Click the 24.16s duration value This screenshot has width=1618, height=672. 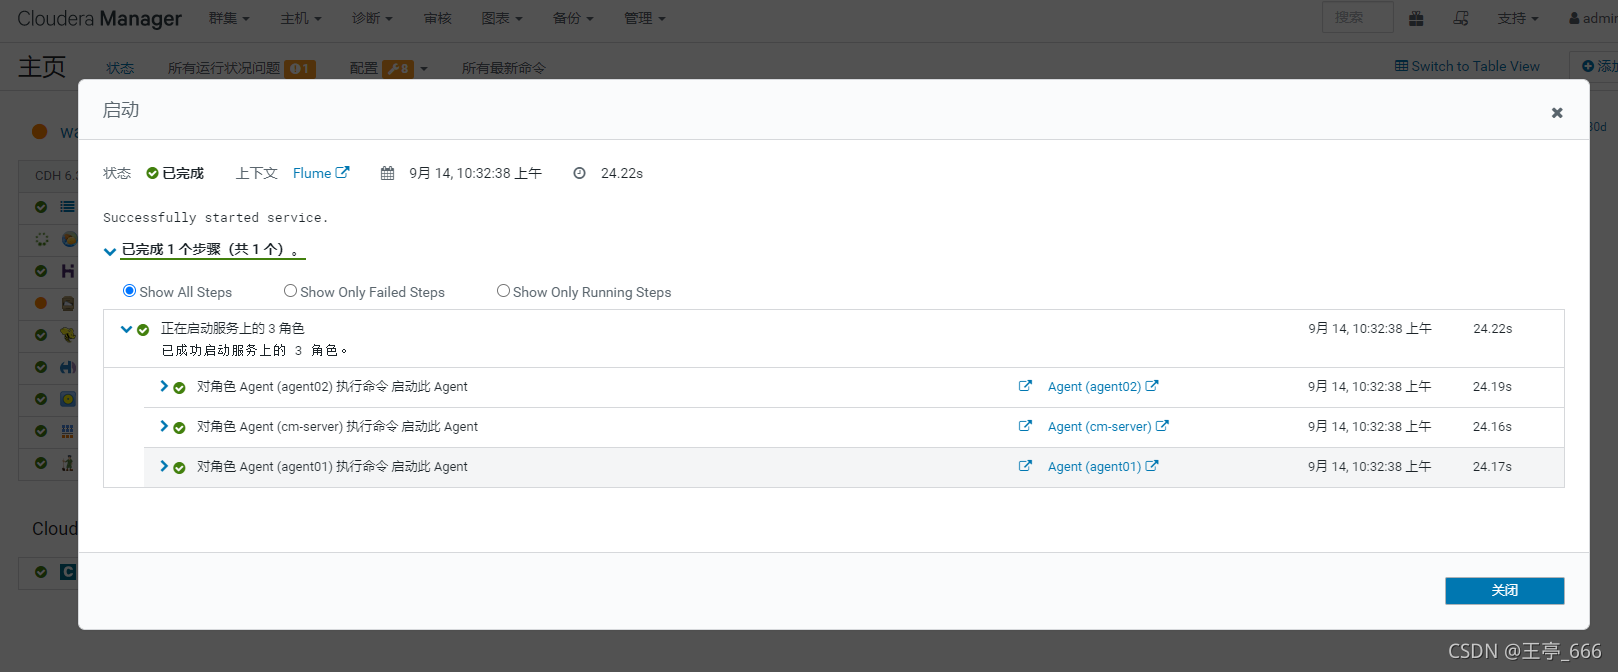click(1492, 426)
